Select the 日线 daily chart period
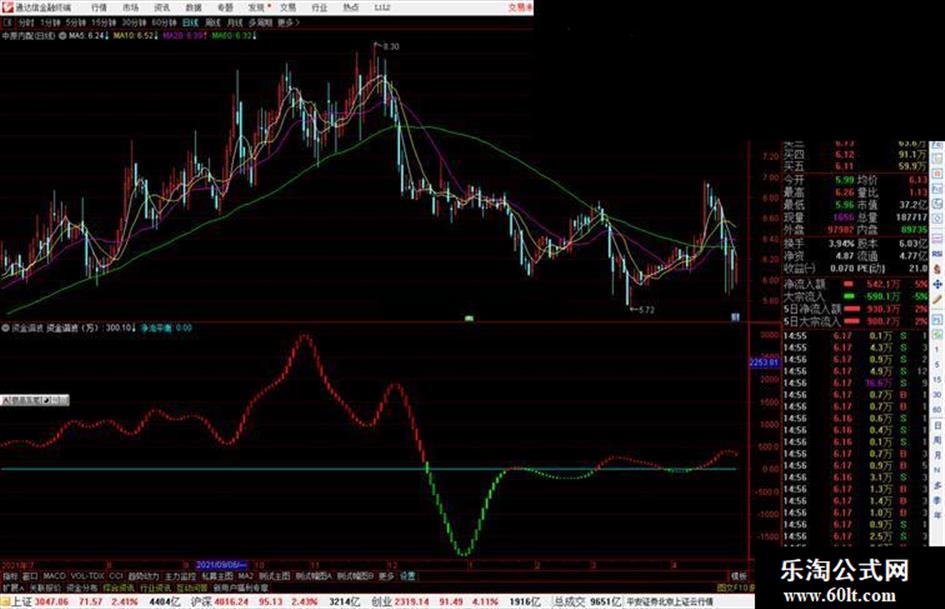 click(190, 22)
